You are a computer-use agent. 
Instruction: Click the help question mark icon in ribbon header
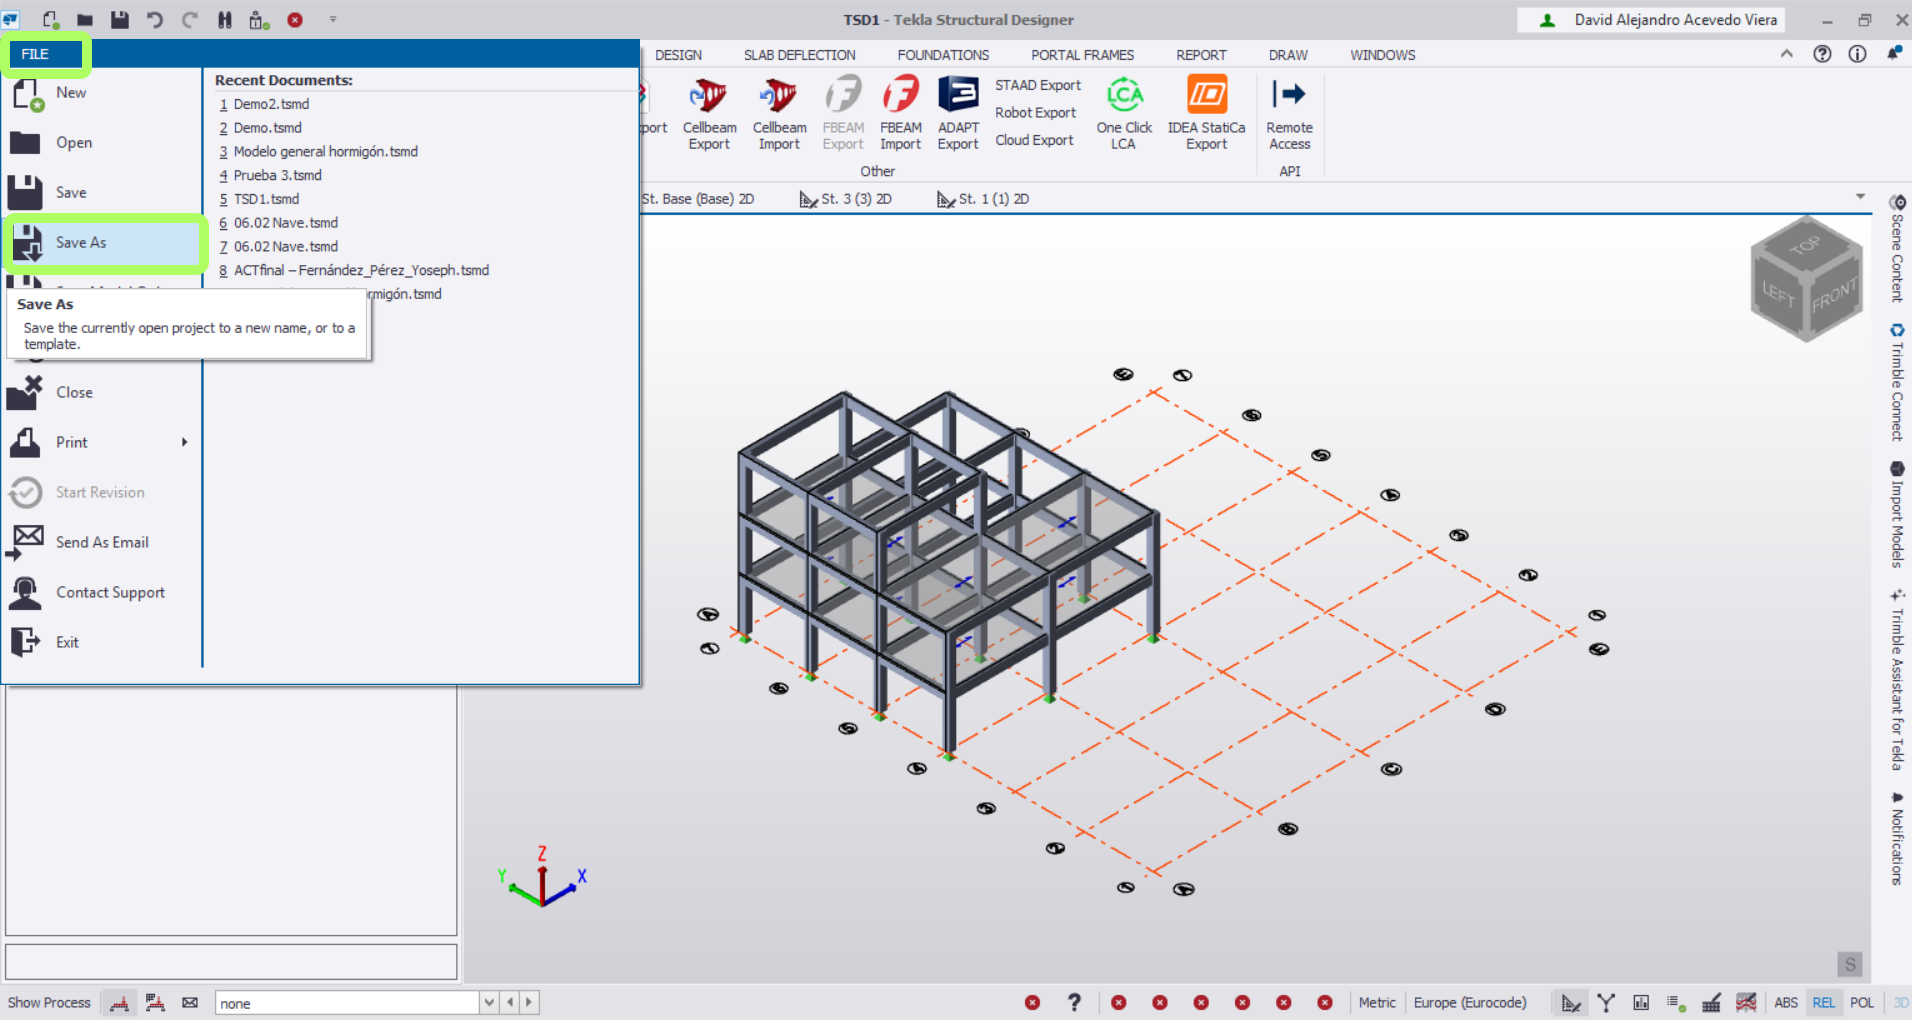coord(1822,54)
